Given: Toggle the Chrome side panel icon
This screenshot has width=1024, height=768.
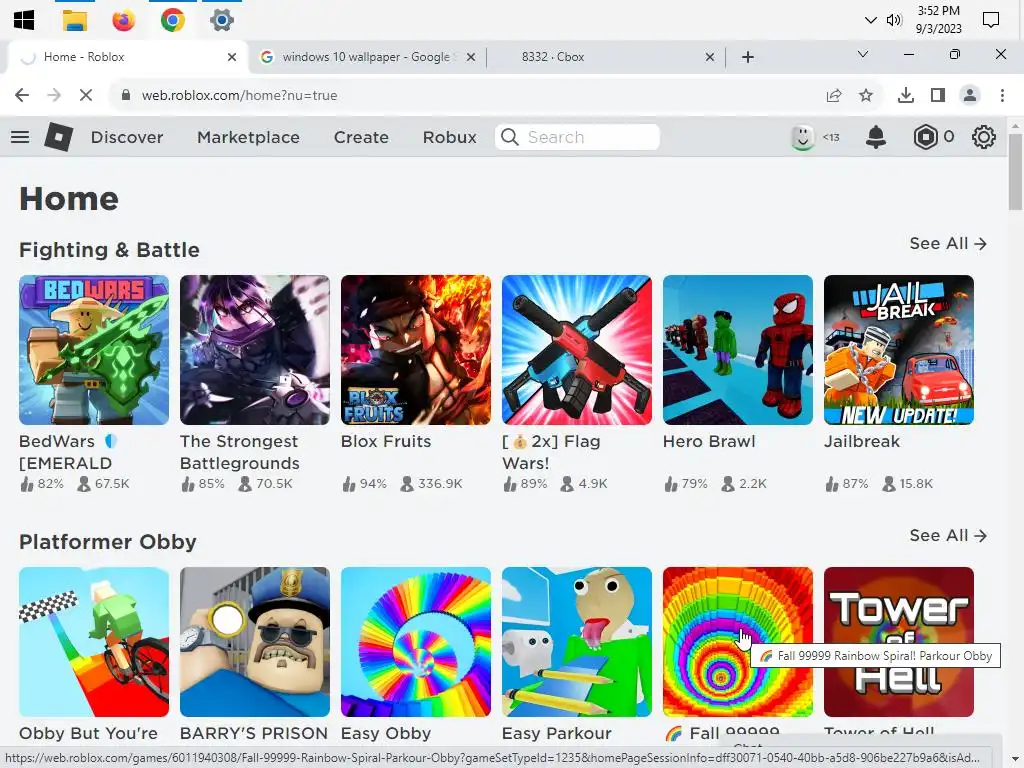Looking at the screenshot, I should pyautogui.click(x=938, y=95).
